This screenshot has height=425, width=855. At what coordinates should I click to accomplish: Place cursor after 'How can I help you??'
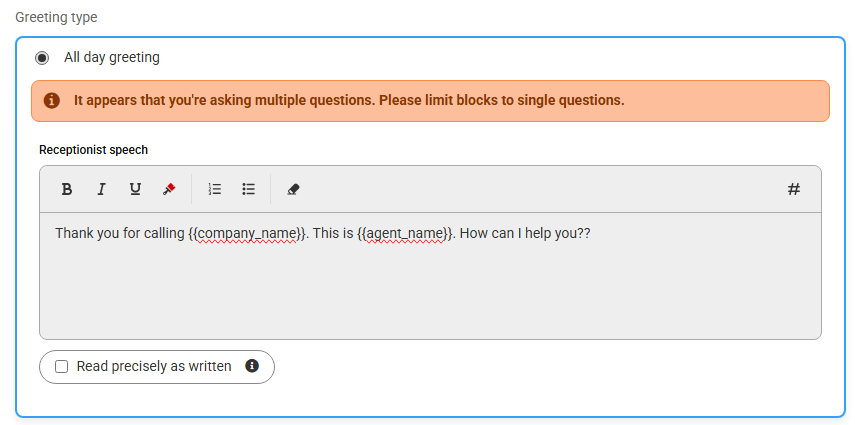point(592,234)
